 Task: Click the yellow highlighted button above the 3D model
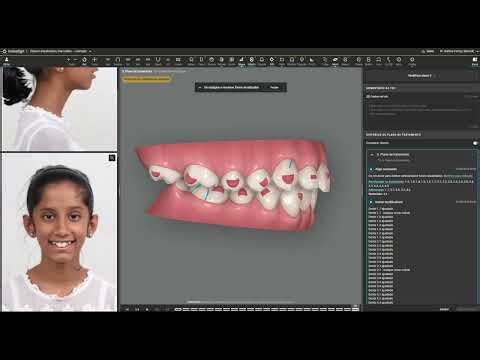point(146,79)
